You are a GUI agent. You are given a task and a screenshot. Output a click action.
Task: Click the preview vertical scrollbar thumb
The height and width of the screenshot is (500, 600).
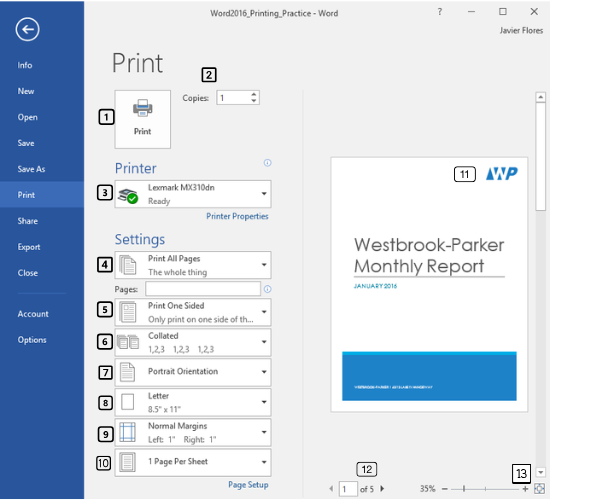coord(540,156)
